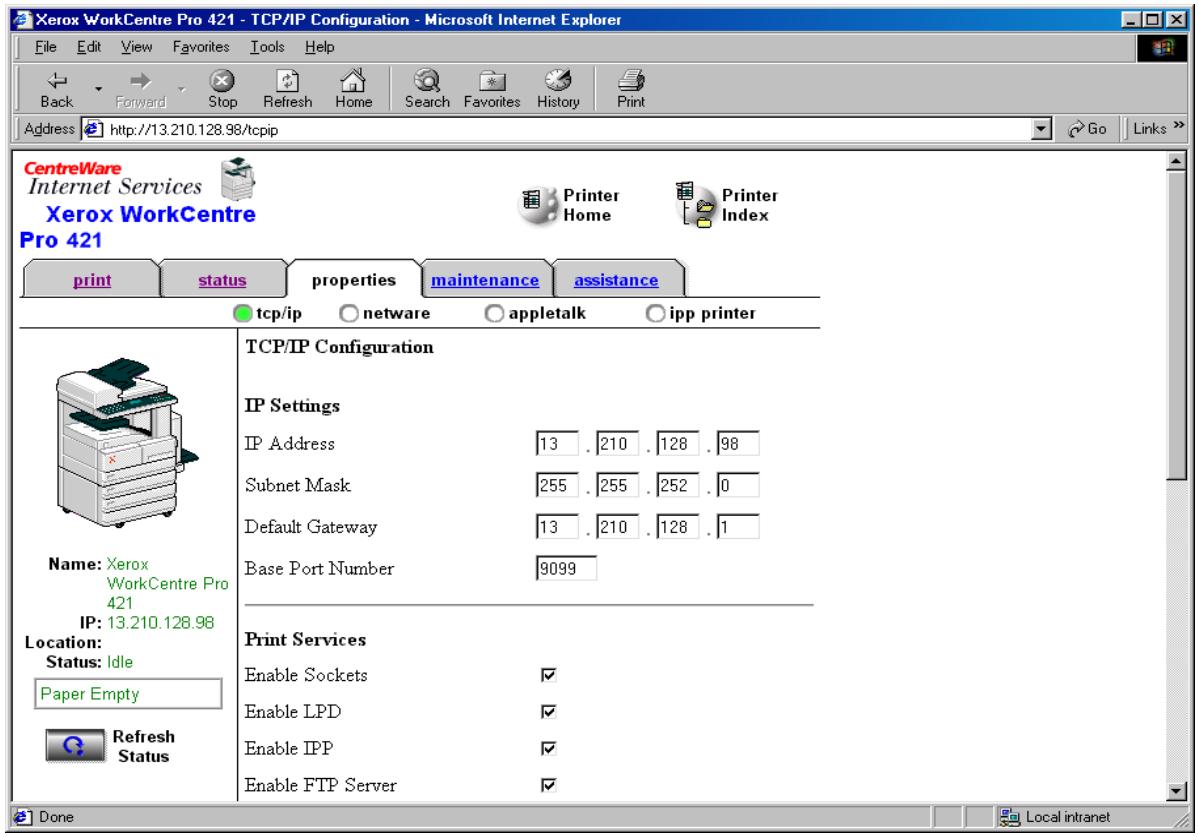Click the Paper Empty status box
The height and width of the screenshot is (837, 1198).
[x=128, y=693]
